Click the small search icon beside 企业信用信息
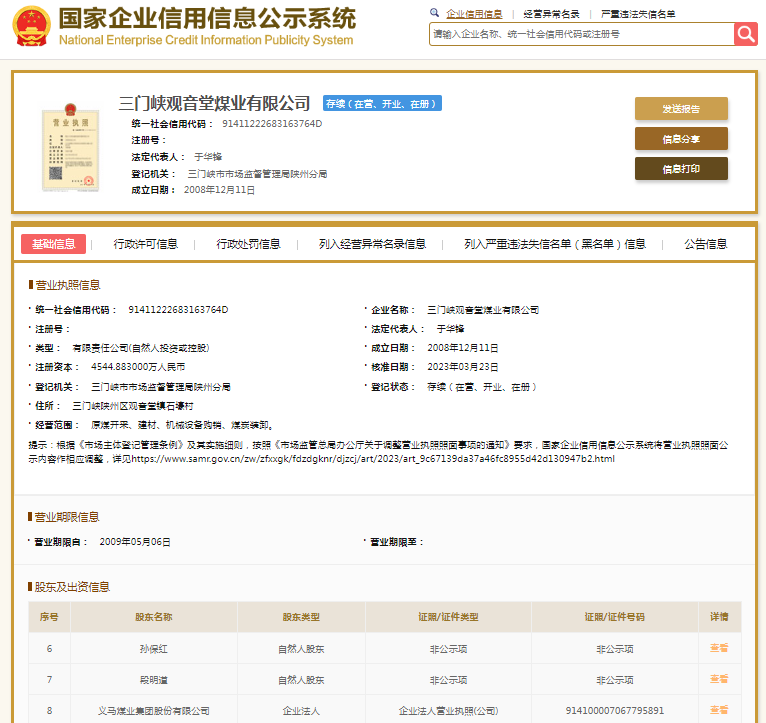This screenshot has height=723, width=766. pos(434,13)
